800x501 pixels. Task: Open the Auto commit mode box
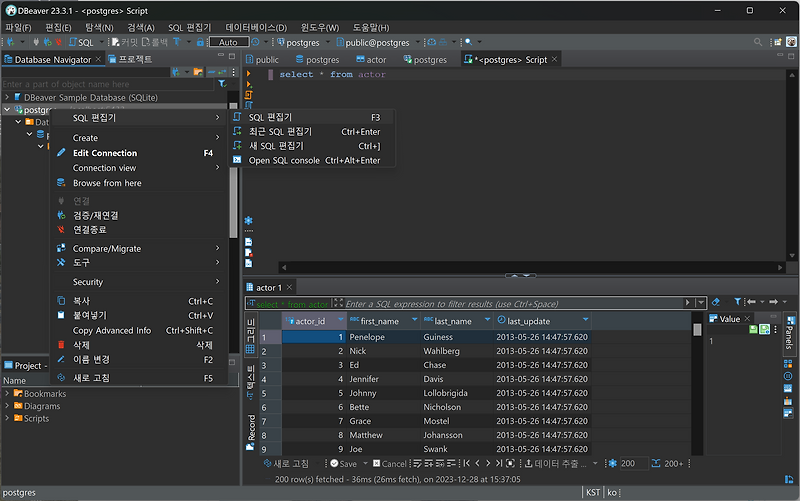pyautogui.click(x=228, y=42)
